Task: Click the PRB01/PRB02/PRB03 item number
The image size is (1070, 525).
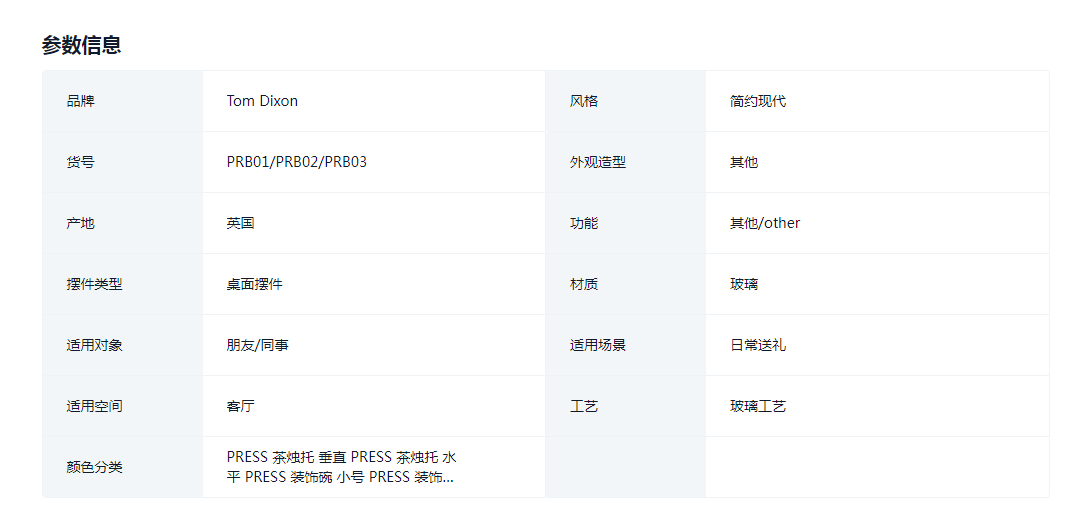Action: (x=297, y=162)
